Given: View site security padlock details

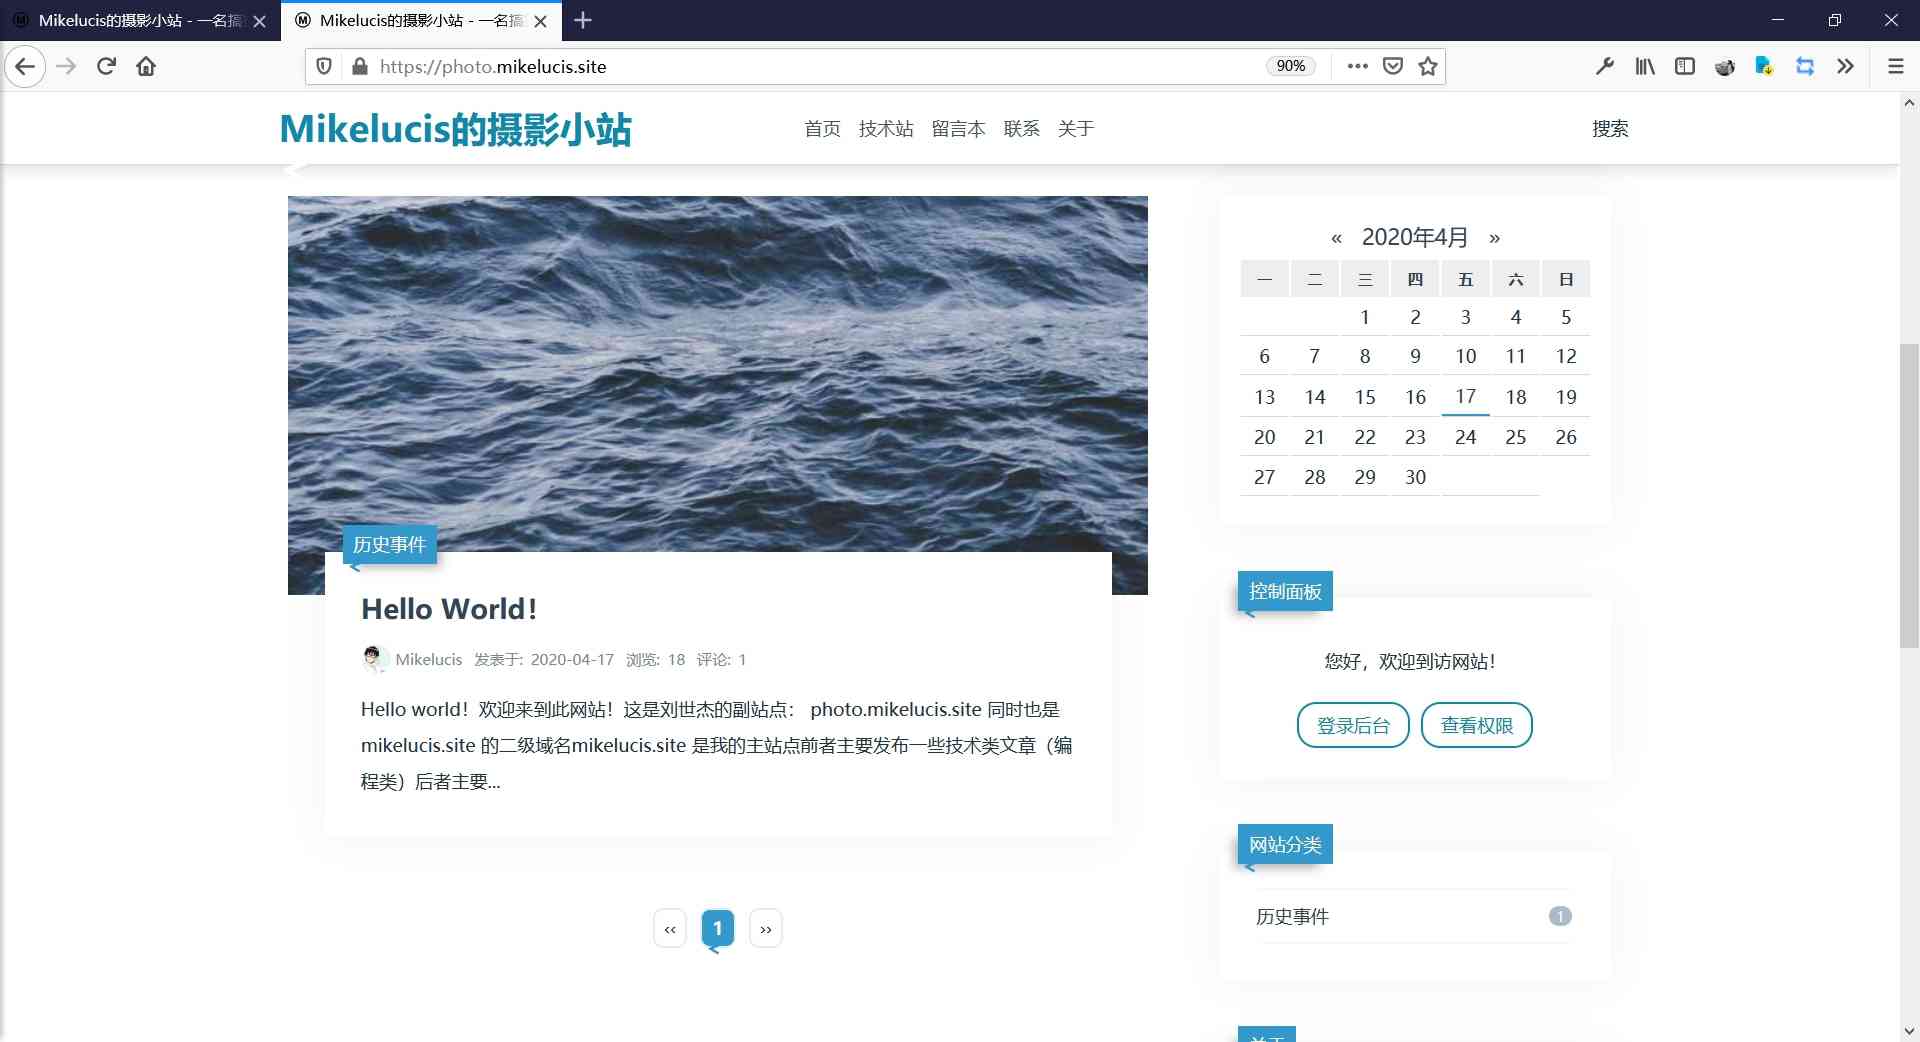Looking at the screenshot, I should [x=360, y=67].
